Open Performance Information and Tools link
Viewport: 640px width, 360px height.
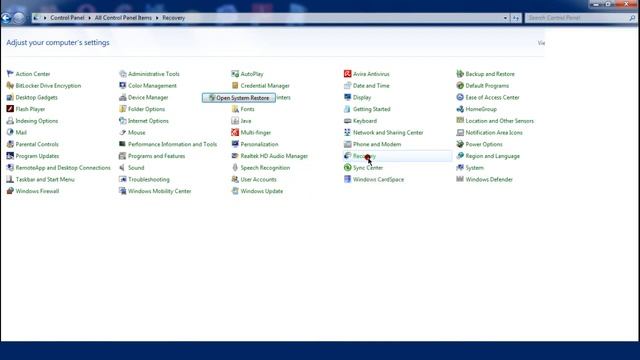(x=172, y=144)
